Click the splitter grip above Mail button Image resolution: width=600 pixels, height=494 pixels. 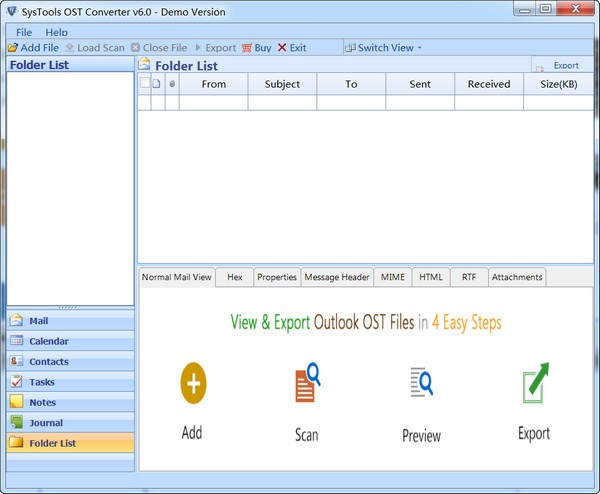click(67, 307)
